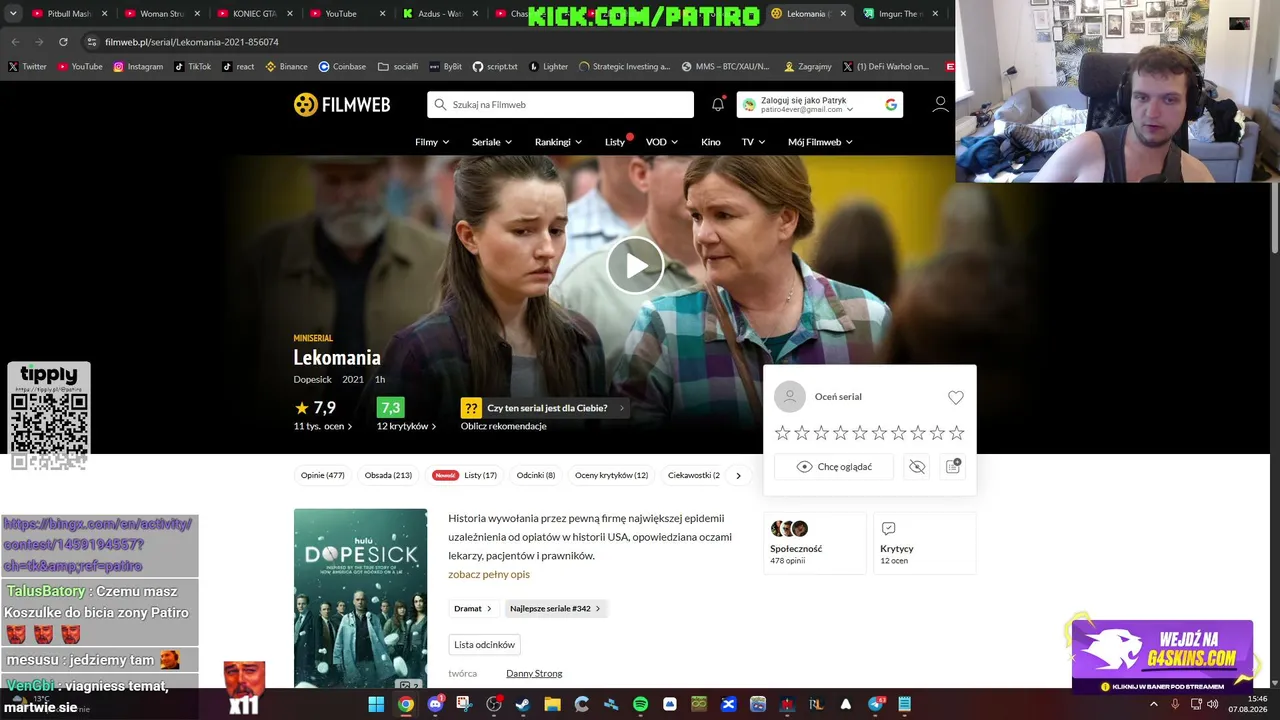Click the Dopesick poster thumbnail
The height and width of the screenshot is (720, 1280).
(360, 598)
